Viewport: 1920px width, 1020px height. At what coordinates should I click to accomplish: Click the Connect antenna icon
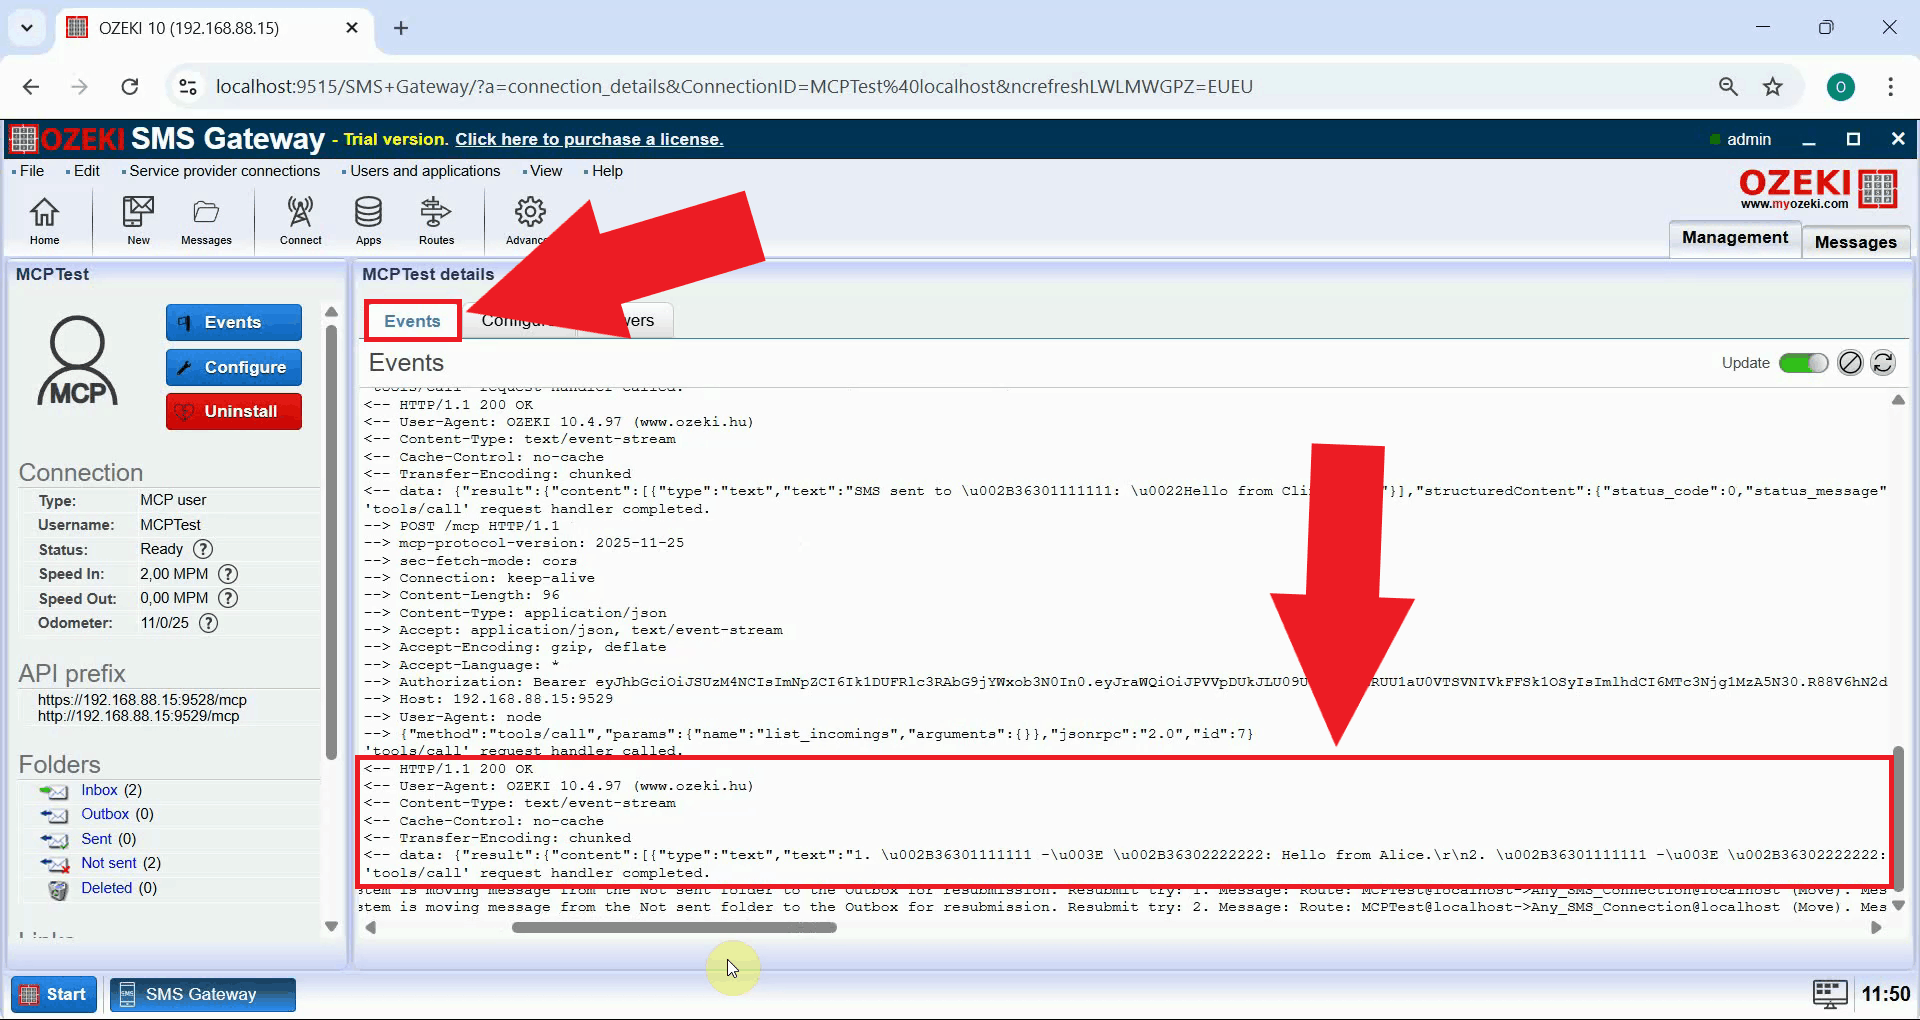click(x=300, y=220)
